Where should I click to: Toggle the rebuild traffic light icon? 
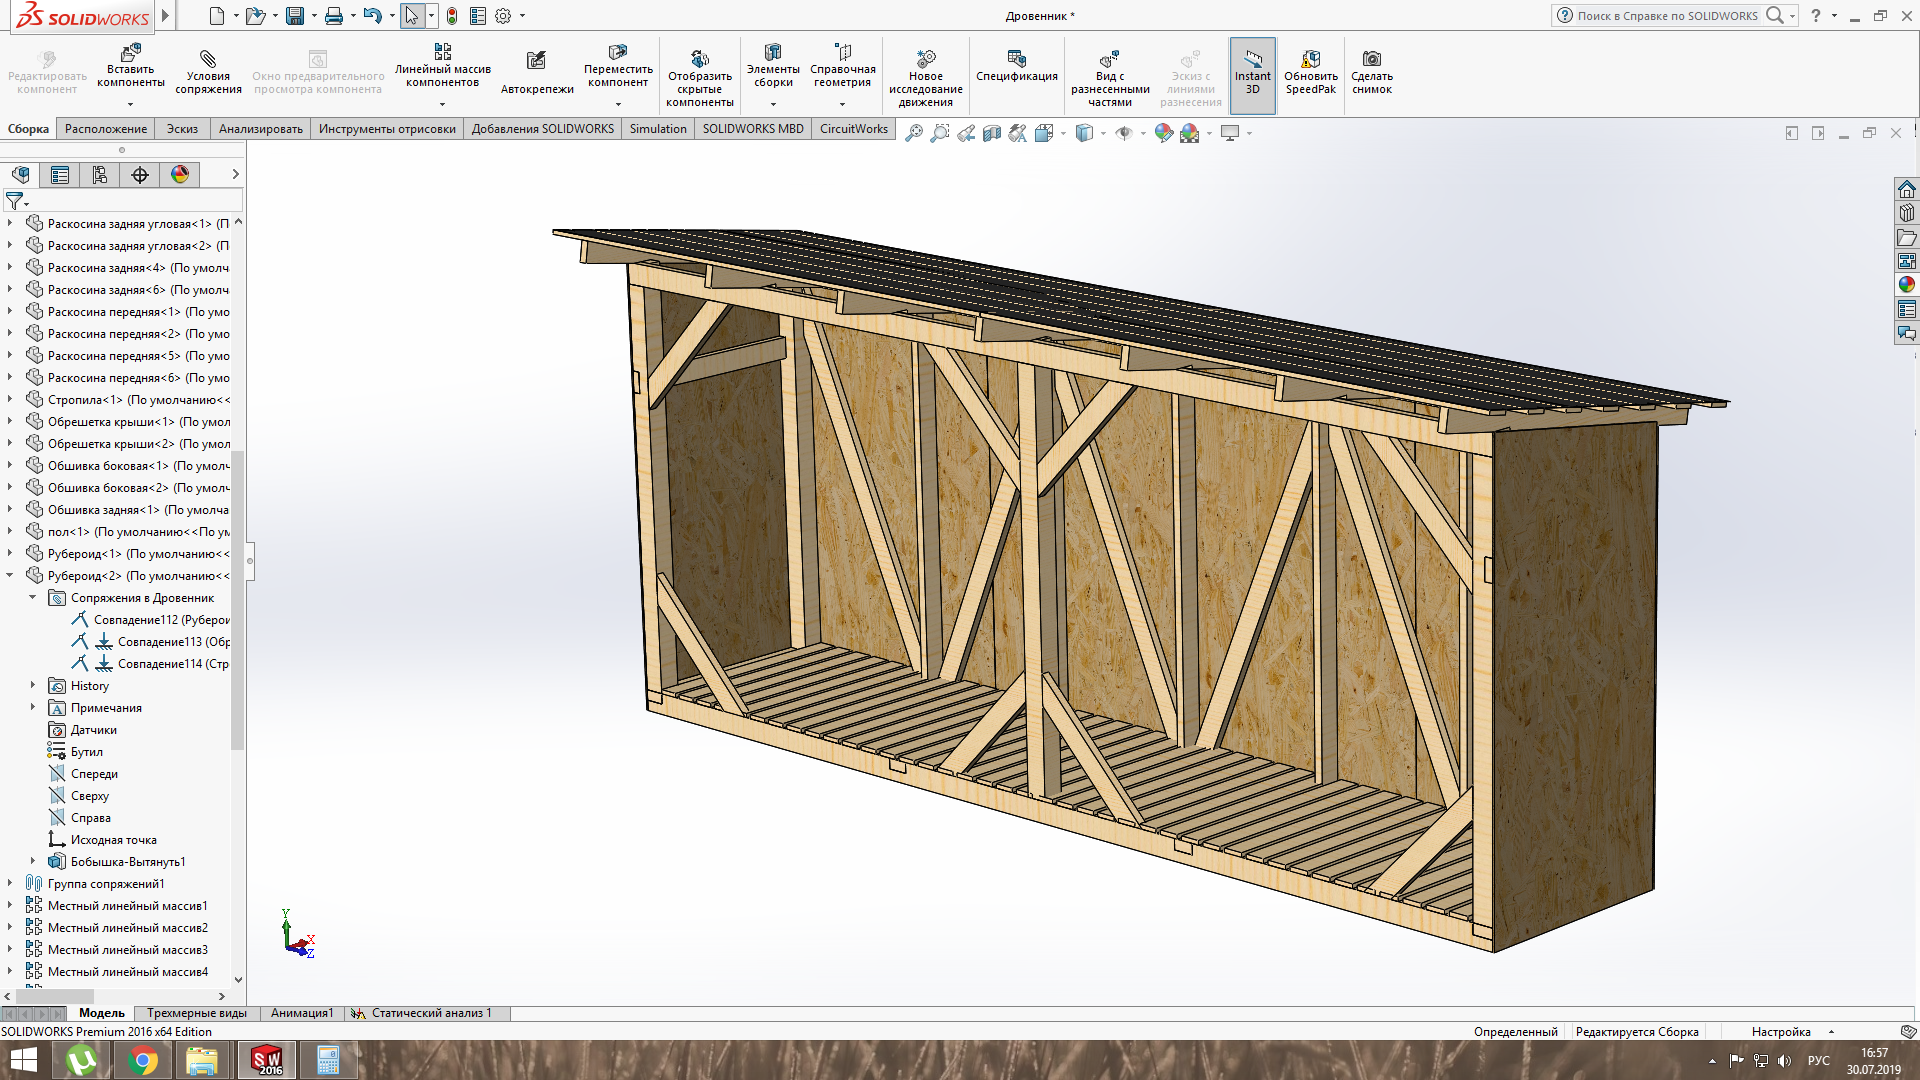coord(452,16)
